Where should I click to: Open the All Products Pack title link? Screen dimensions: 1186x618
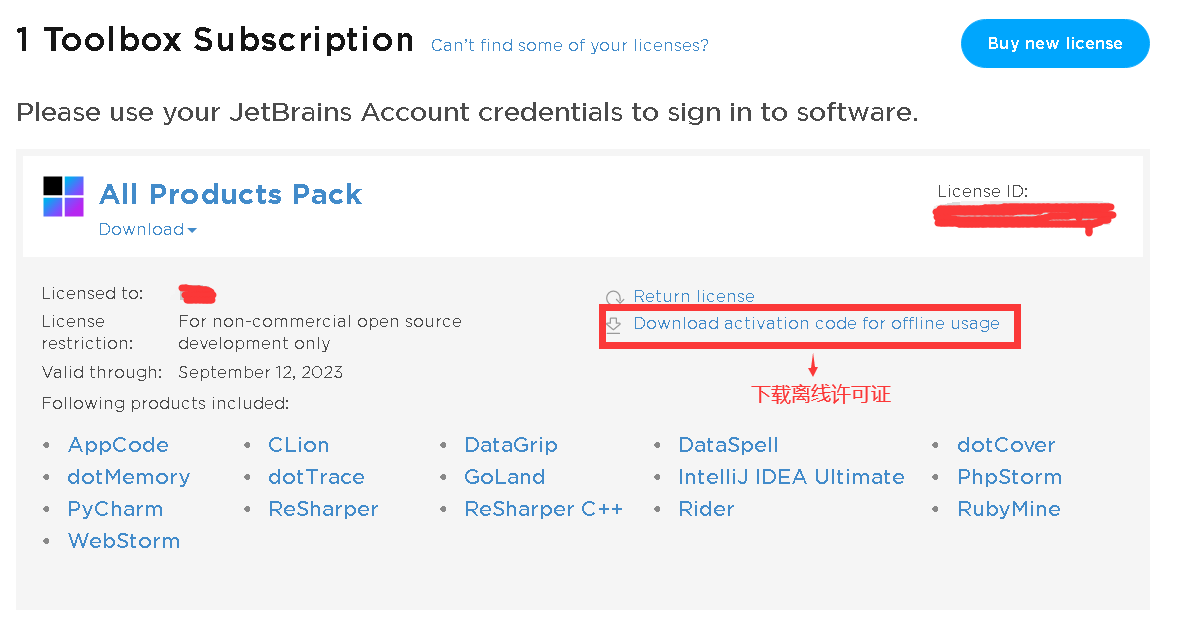[x=230, y=194]
